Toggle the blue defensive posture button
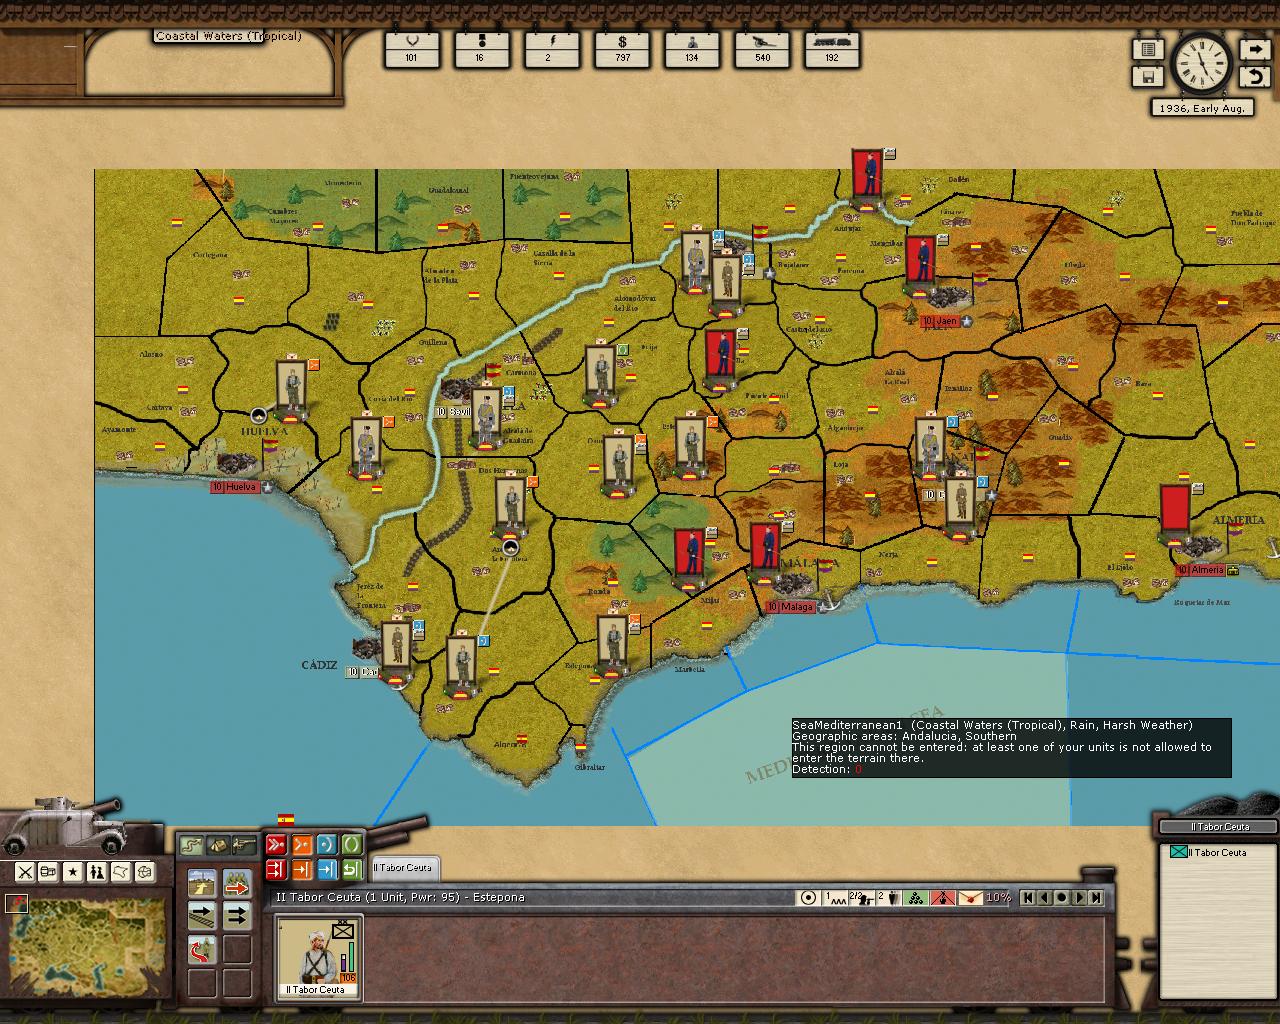Screen dimensions: 1280x1024 [326, 845]
